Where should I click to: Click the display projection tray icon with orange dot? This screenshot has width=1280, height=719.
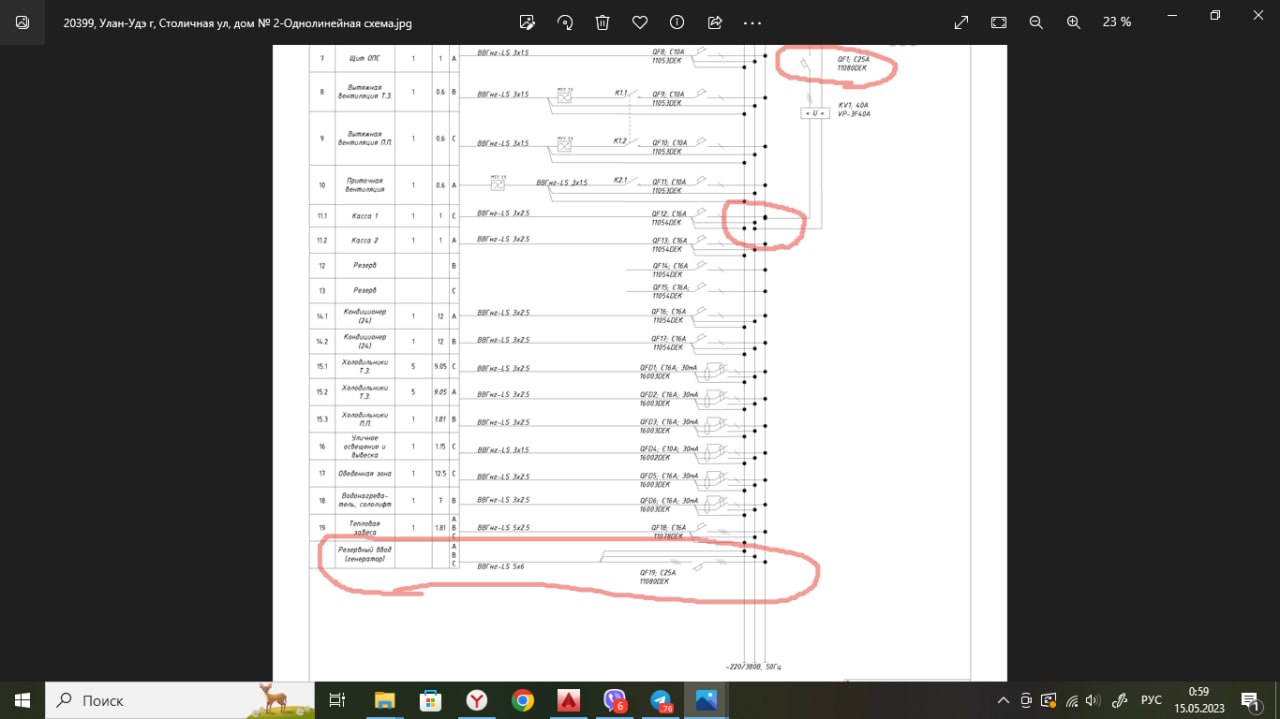(1049, 700)
